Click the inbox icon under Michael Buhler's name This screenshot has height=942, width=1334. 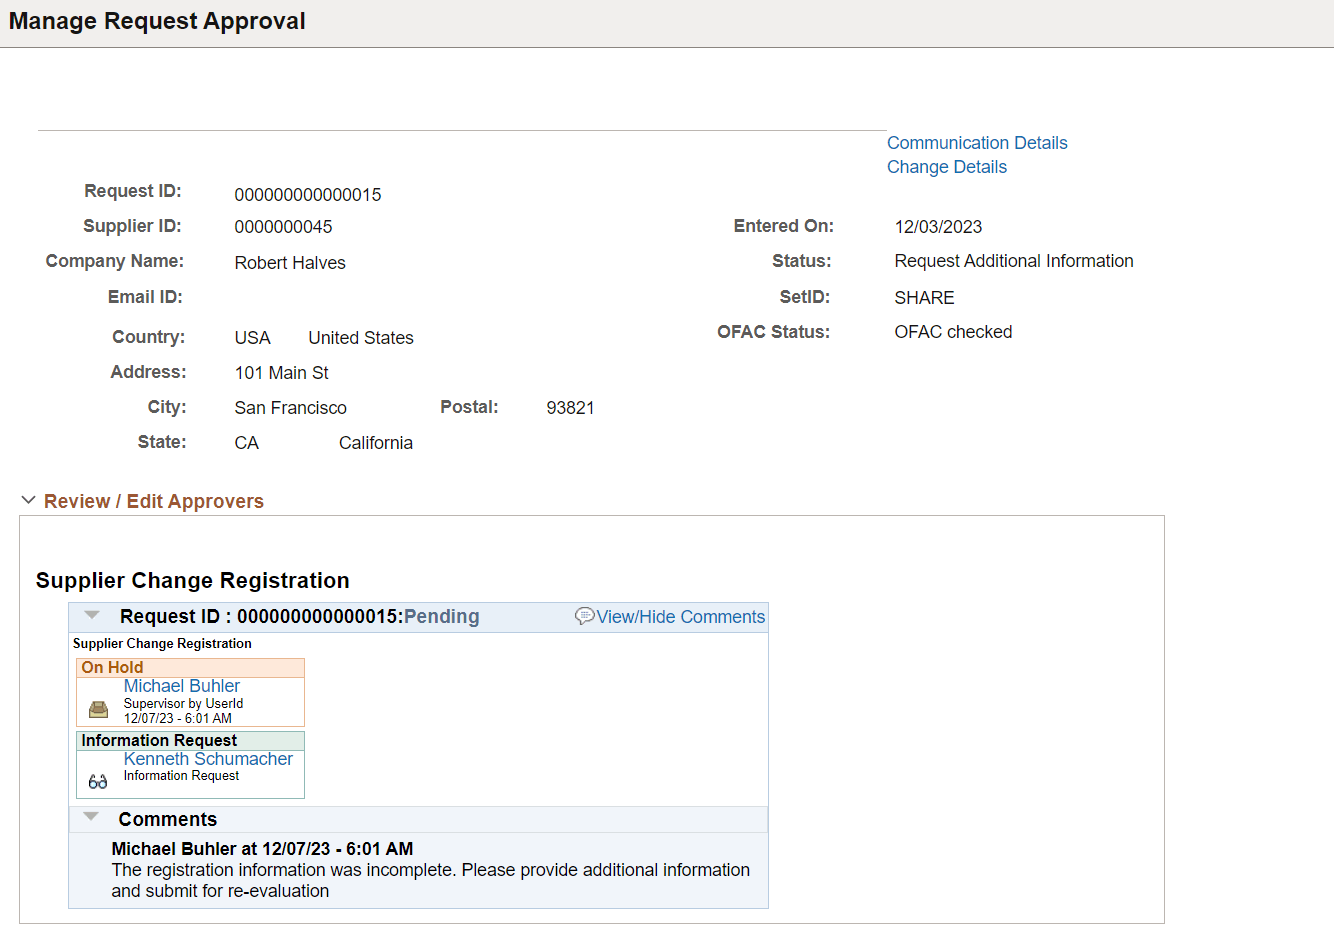pos(97,708)
